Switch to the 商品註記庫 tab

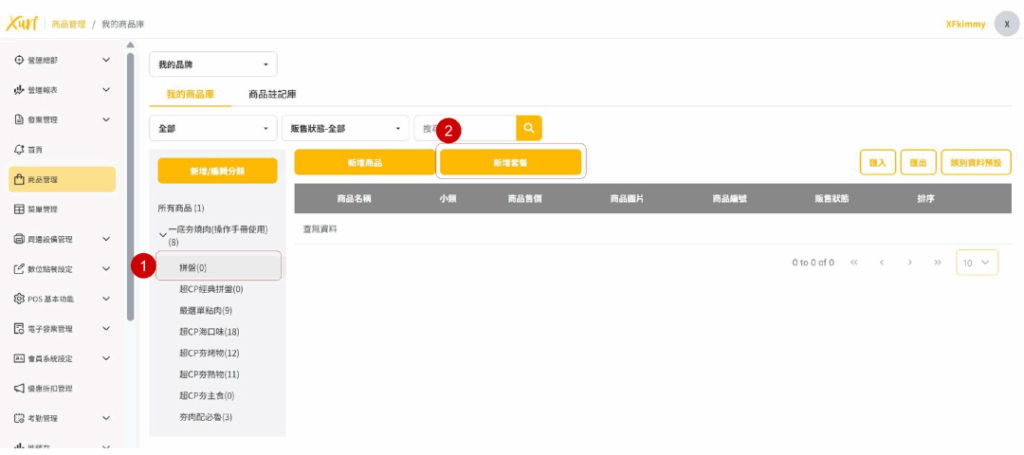(272, 94)
